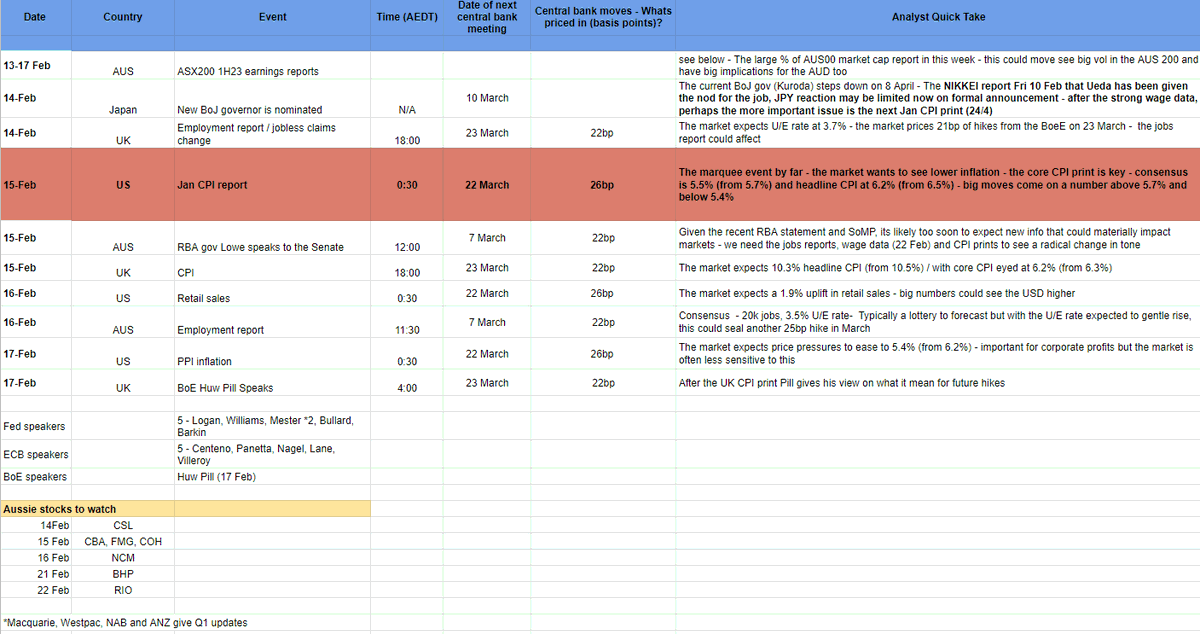Select the U/E rate at 3.7% comment

click(937, 133)
